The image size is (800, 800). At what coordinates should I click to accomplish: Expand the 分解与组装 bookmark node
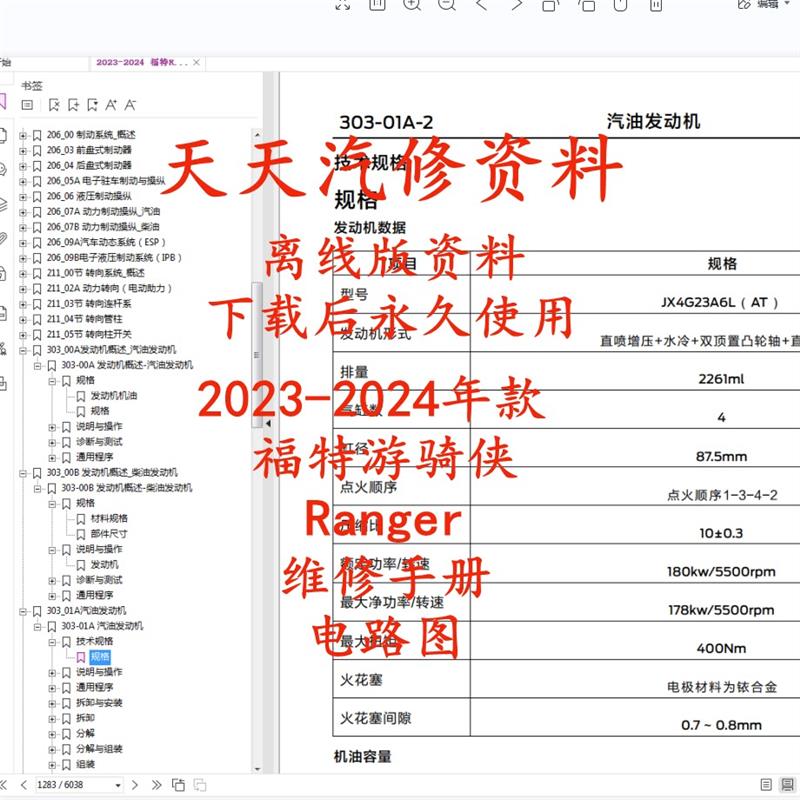pyautogui.click(x=52, y=749)
